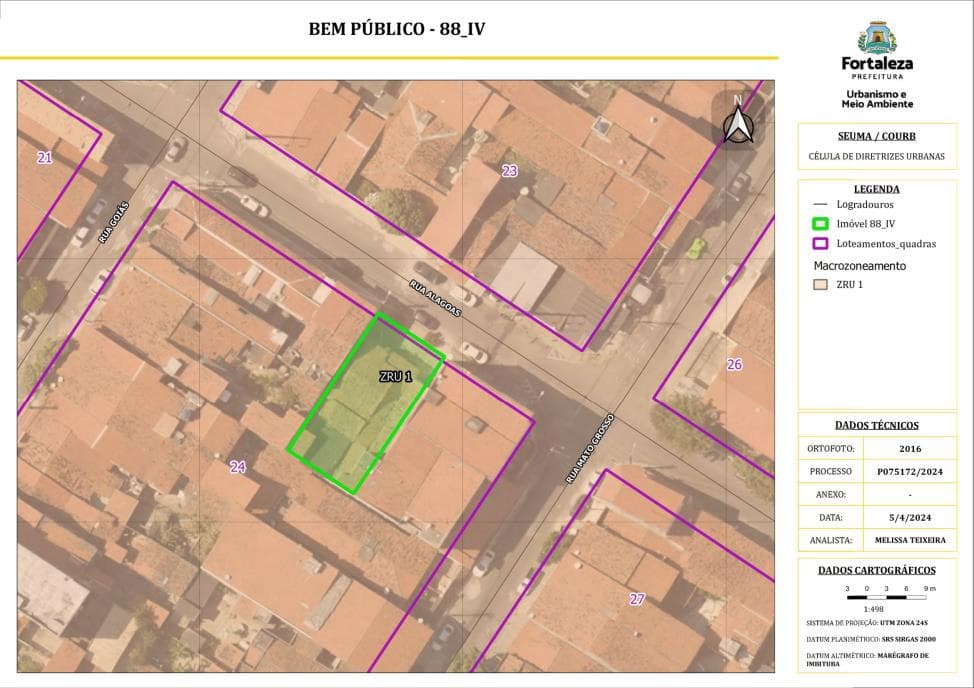Click the date value "5/4/2024"

point(910,517)
